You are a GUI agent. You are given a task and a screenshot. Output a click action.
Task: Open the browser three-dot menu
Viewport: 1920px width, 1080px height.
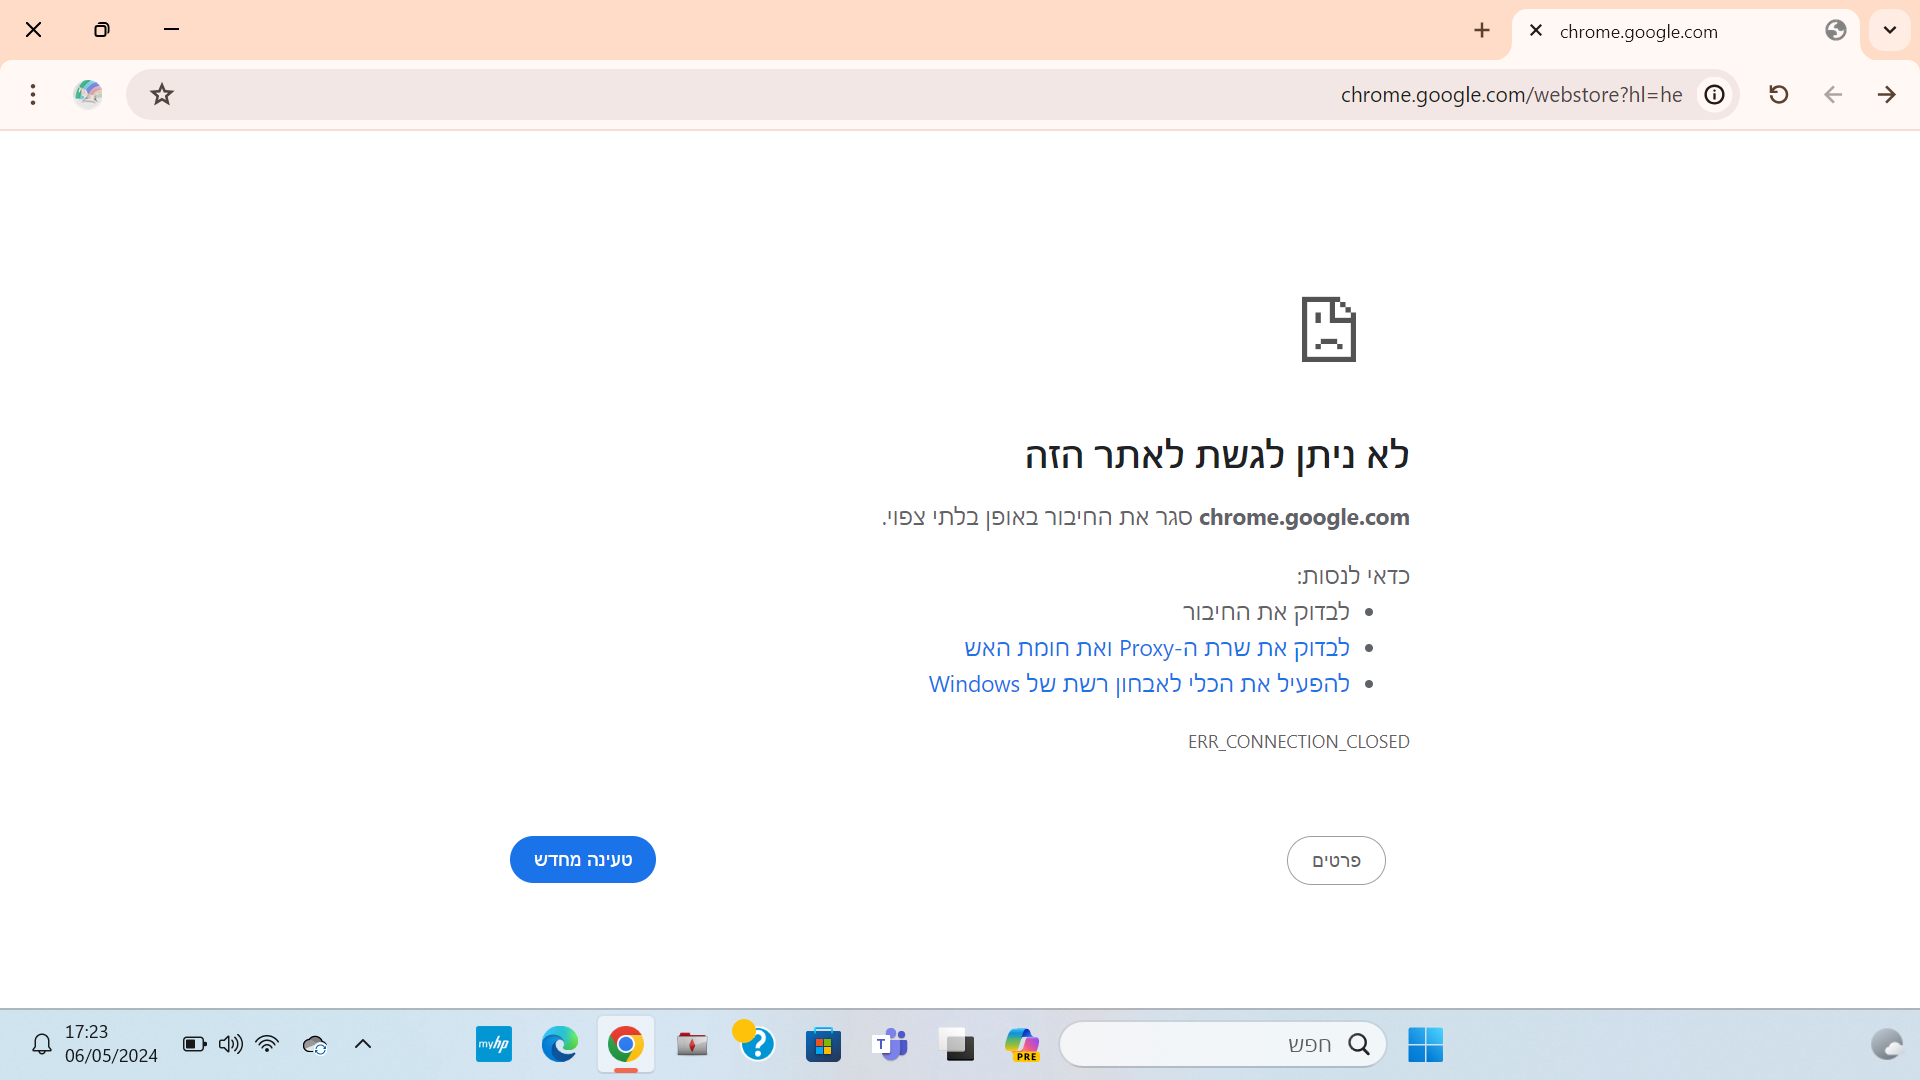point(33,94)
